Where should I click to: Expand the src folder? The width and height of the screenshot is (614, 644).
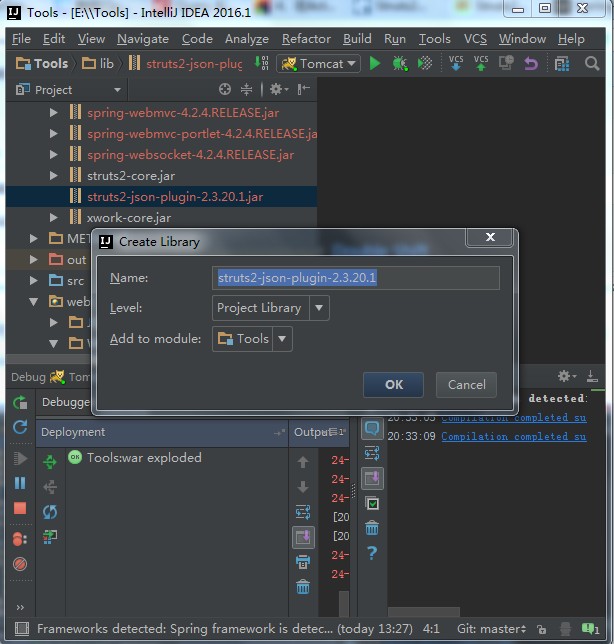click(34, 281)
